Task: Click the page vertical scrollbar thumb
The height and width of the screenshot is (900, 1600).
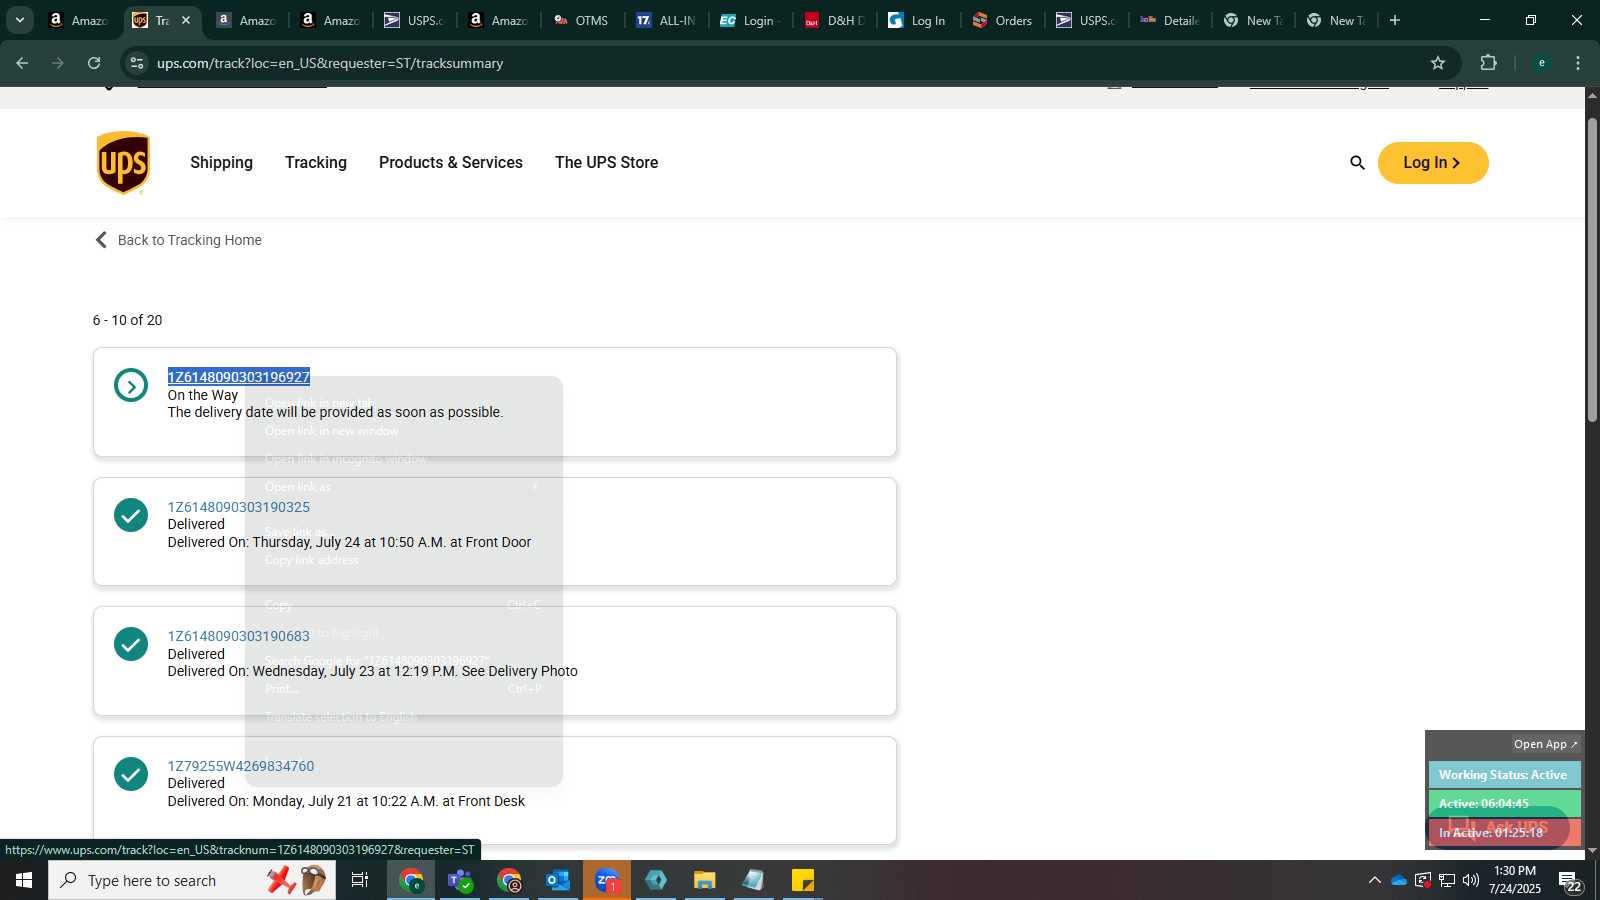Action: pos(1592,270)
